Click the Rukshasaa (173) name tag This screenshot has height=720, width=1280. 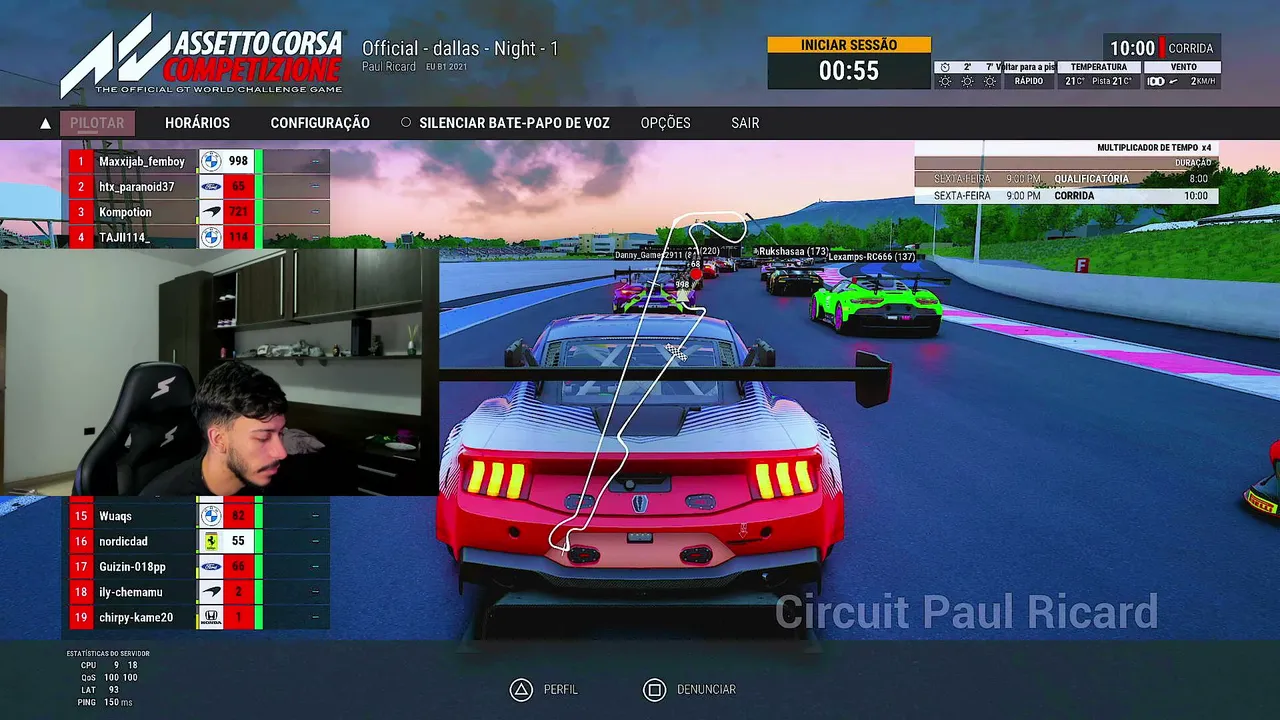(x=793, y=251)
